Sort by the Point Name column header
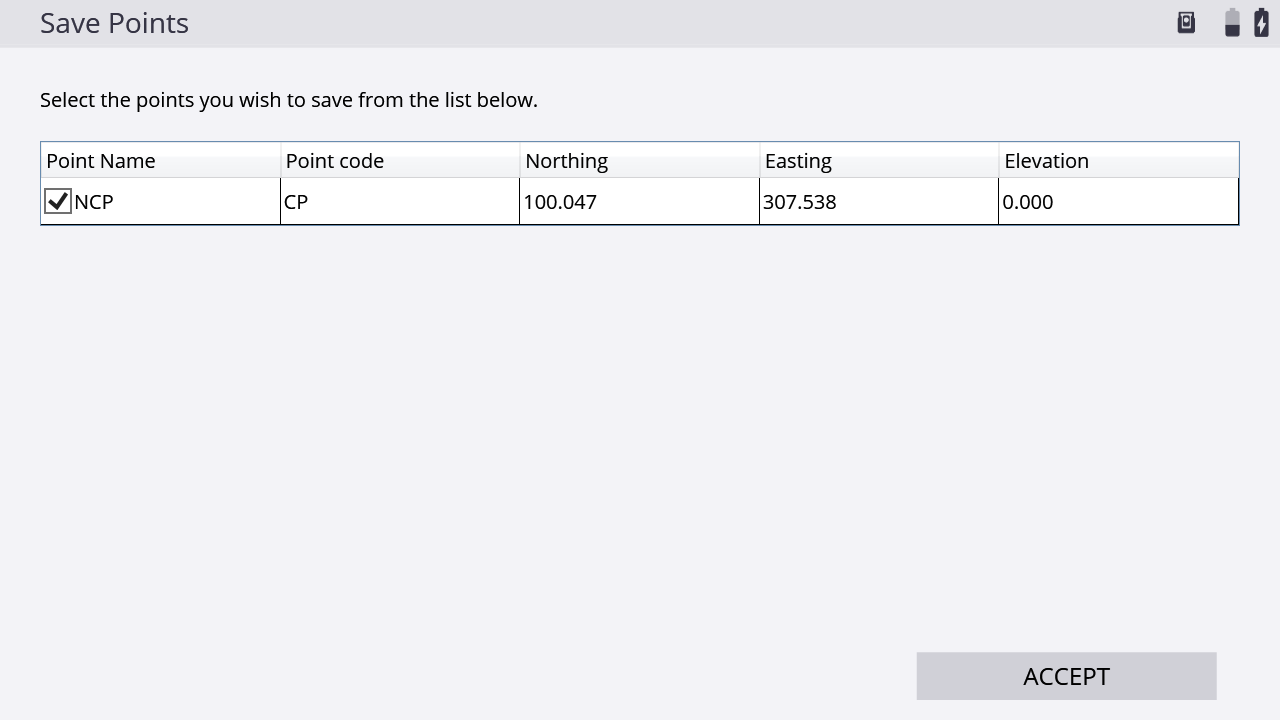 tap(101, 161)
